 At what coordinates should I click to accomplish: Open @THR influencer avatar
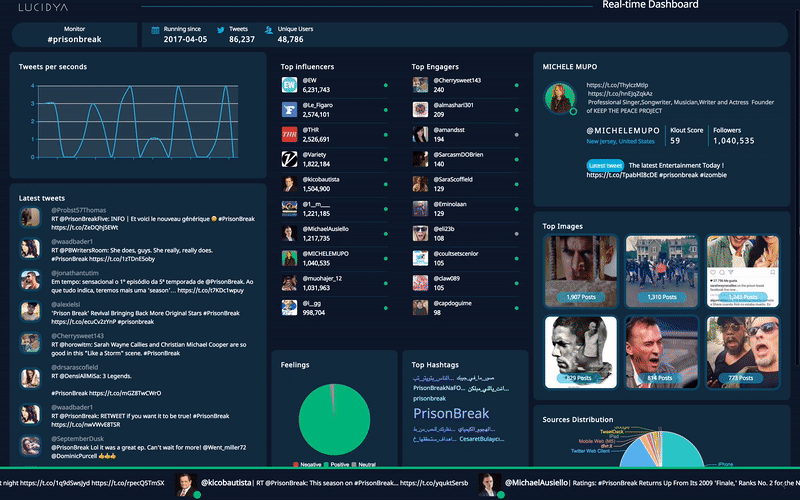289,134
